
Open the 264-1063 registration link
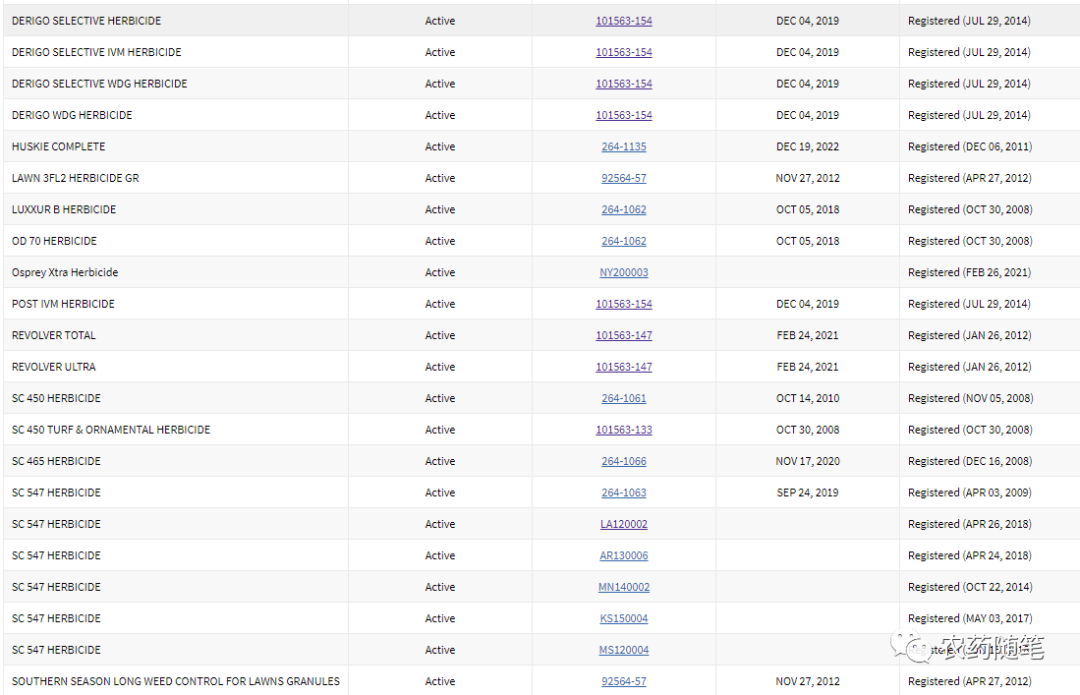(x=623, y=492)
